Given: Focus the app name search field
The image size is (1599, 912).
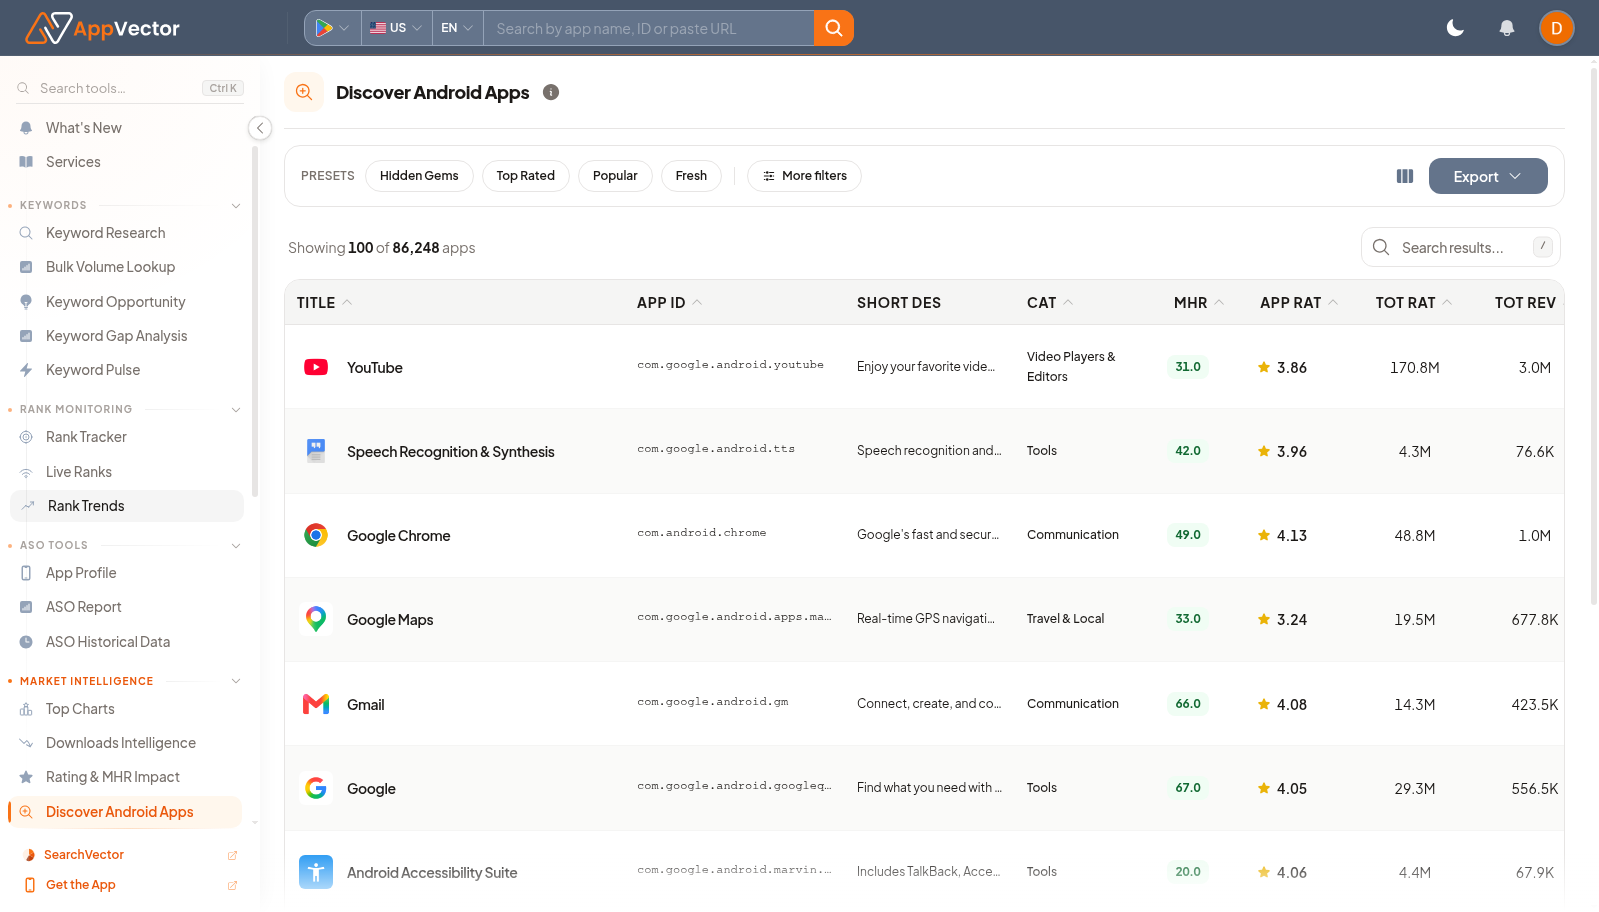Looking at the screenshot, I should pos(648,28).
